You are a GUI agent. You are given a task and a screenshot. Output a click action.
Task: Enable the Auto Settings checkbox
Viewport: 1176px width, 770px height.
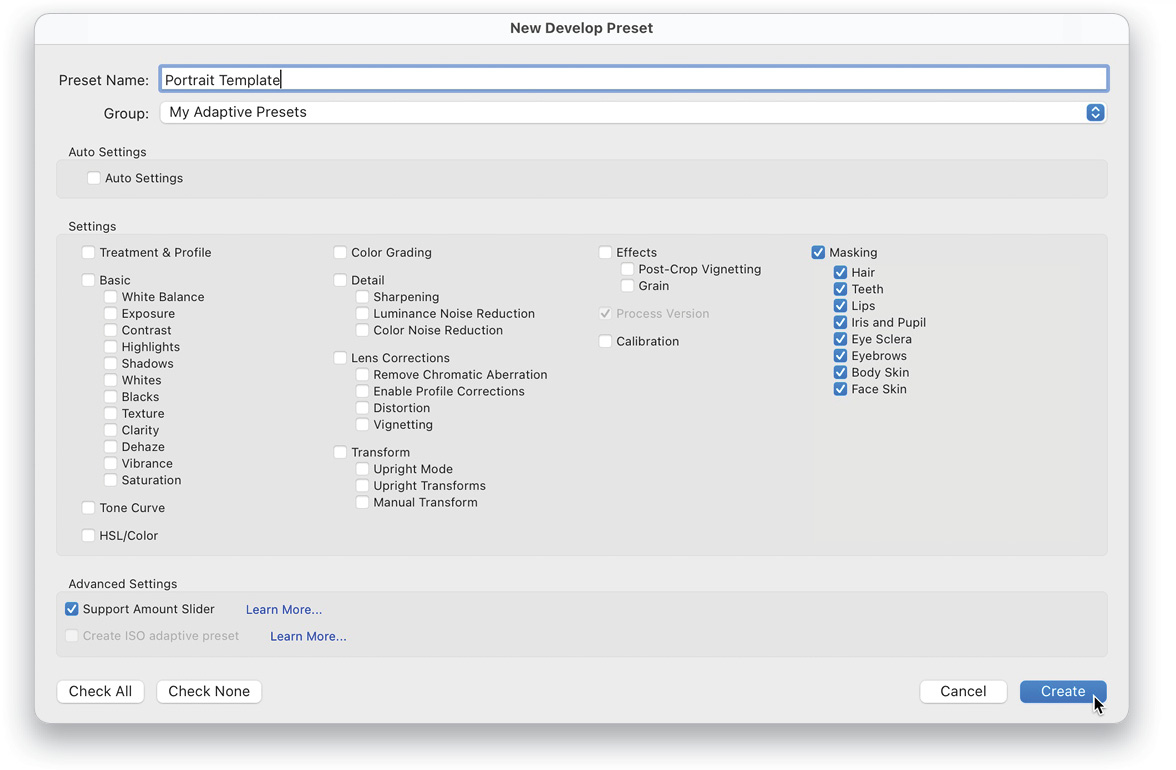point(94,179)
